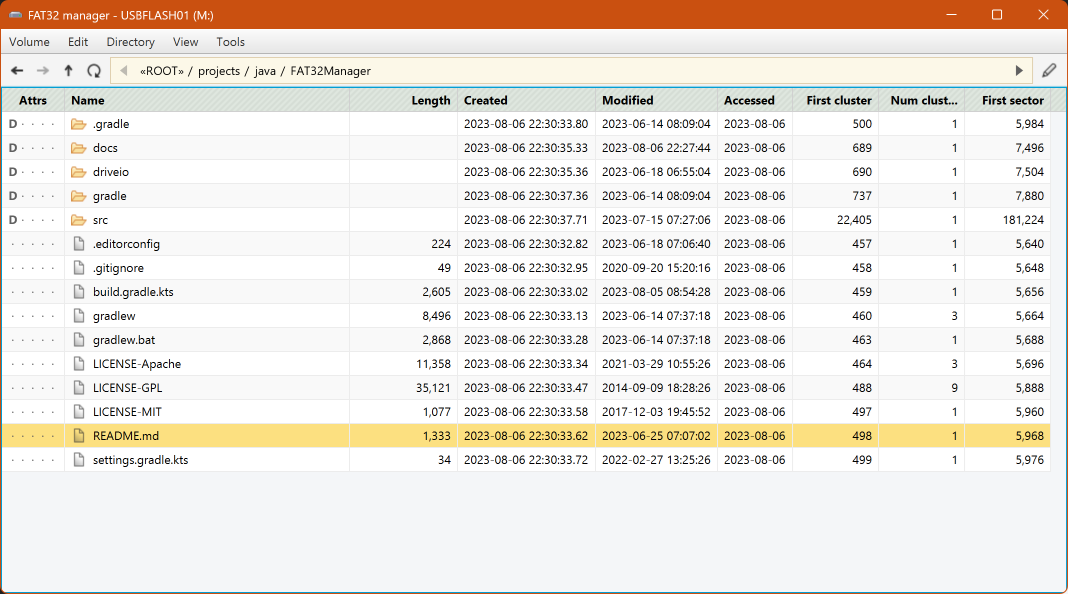This screenshot has height=594, width=1068.
Task: Sort by the Created column header
Action: 526,100
